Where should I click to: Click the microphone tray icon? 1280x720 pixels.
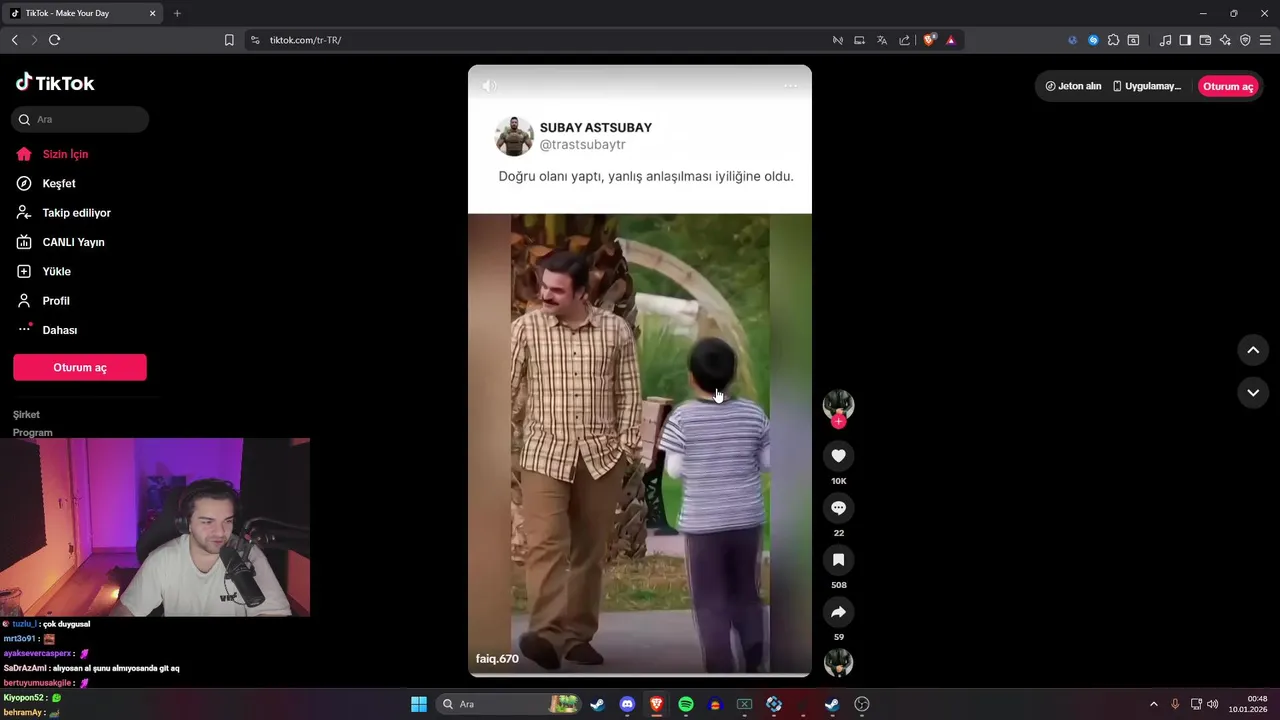[1175, 704]
